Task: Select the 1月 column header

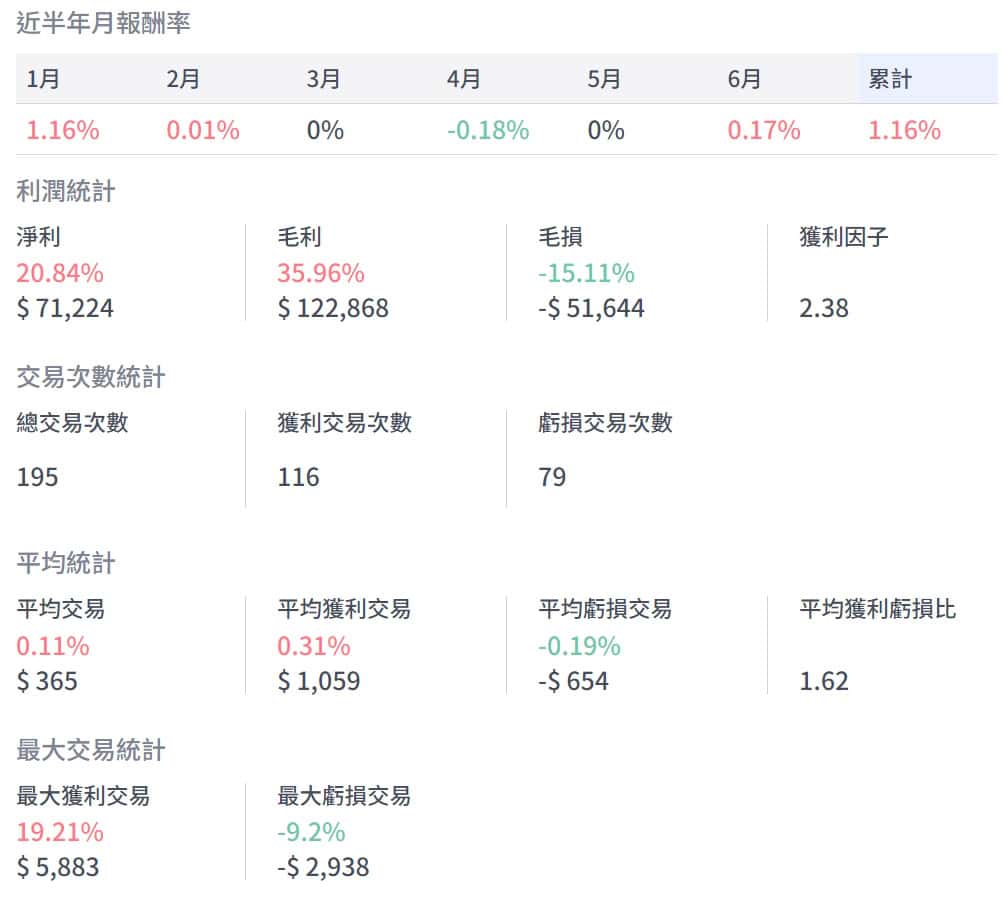Action: [x=42, y=79]
